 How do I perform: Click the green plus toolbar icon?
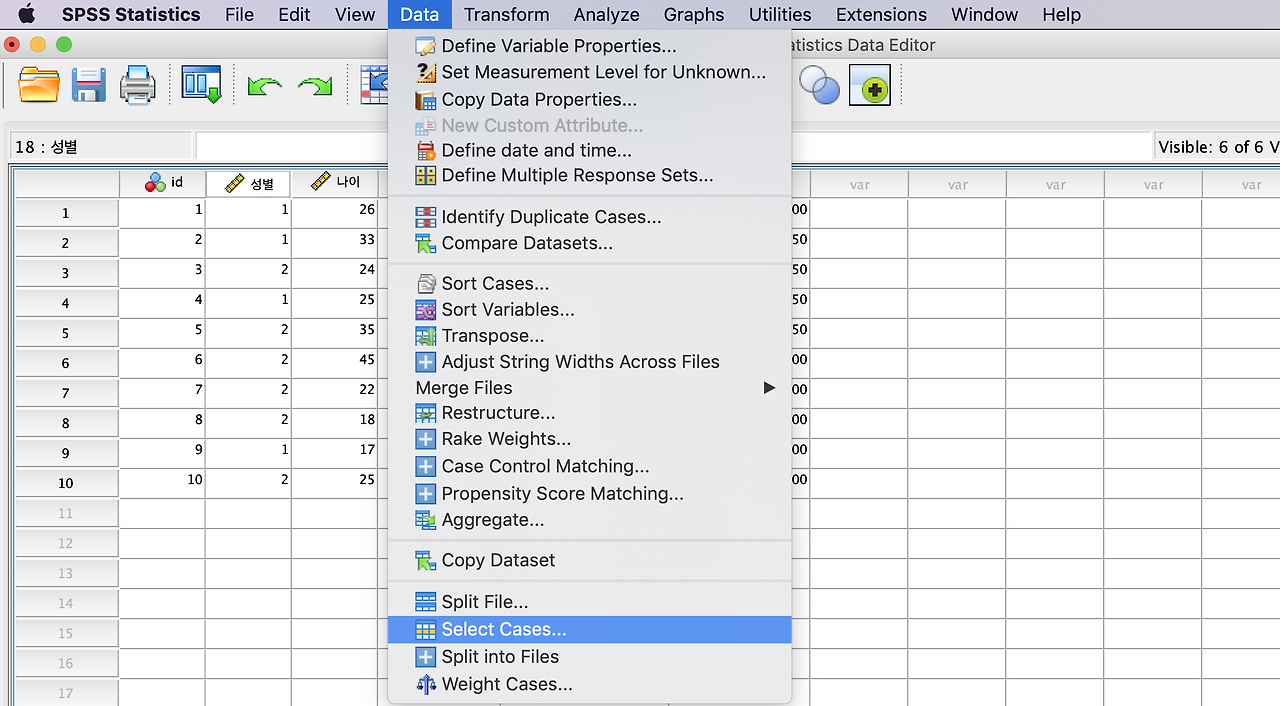click(870, 86)
